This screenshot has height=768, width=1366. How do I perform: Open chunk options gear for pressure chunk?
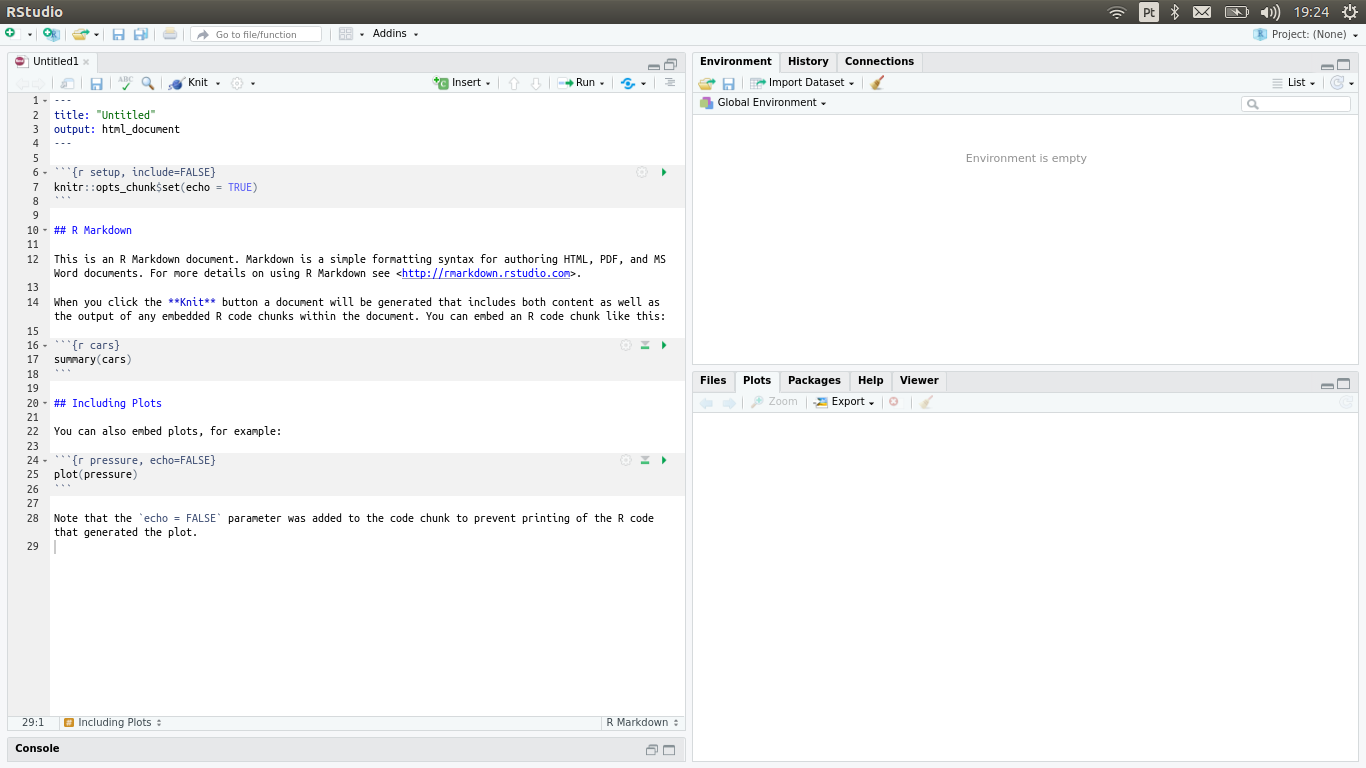click(x=626, y=461)
